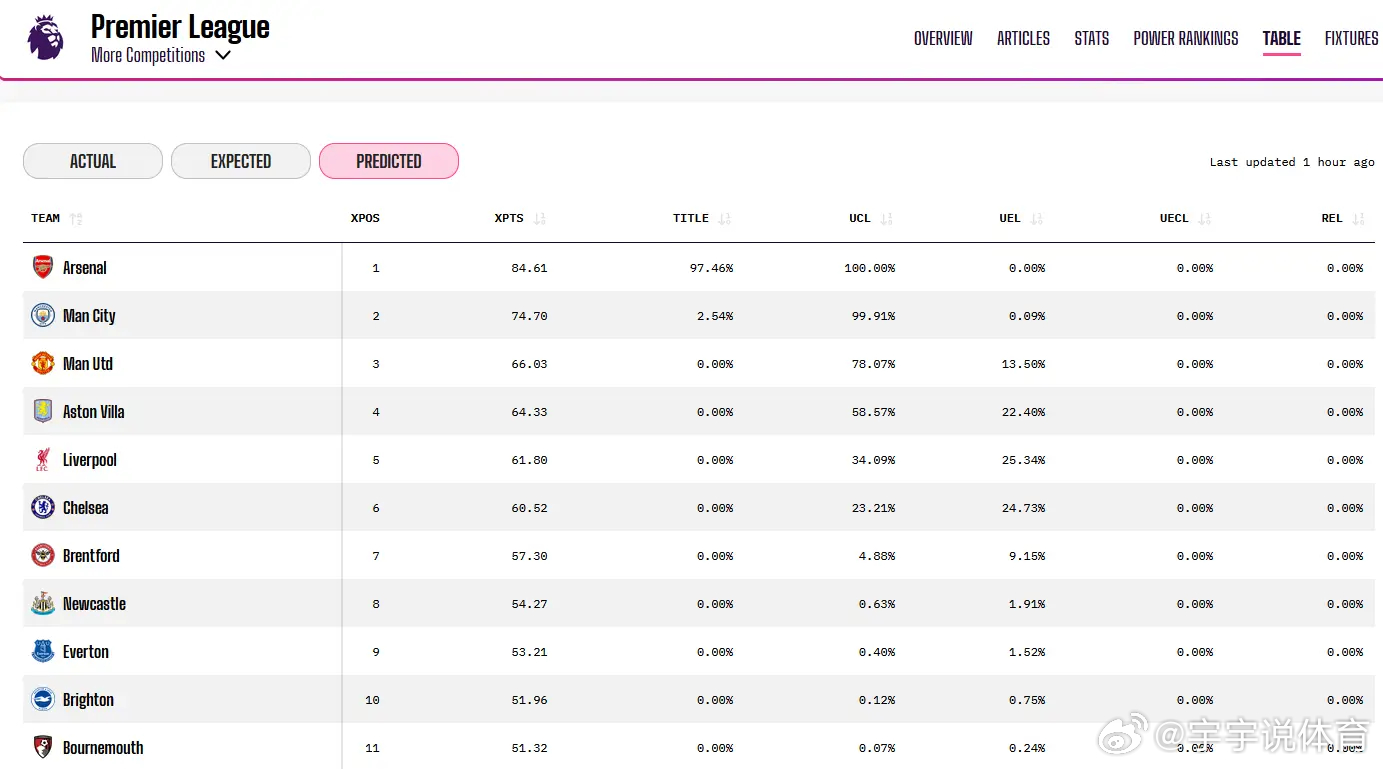Switch to the EXPECTED table view
This screenshot has width=1383, height=769.
coord(241,161)
